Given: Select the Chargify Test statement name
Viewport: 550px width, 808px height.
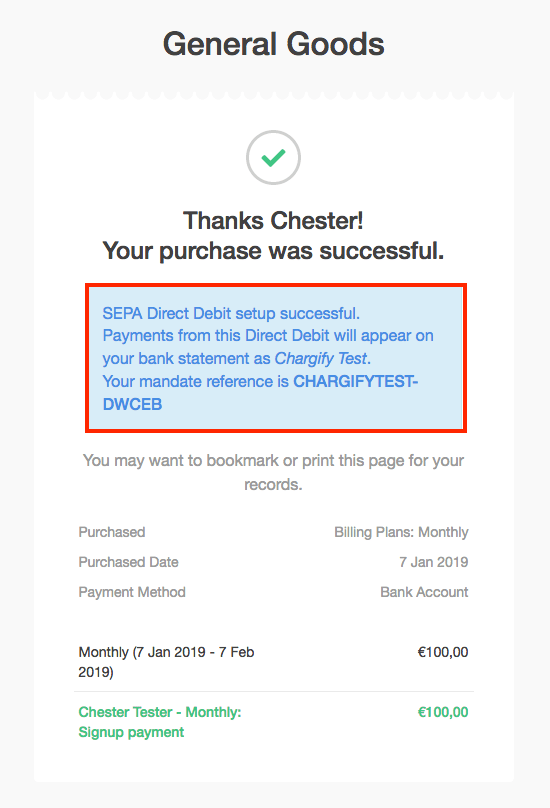Looking at the screenshot, I should [320, 358].
